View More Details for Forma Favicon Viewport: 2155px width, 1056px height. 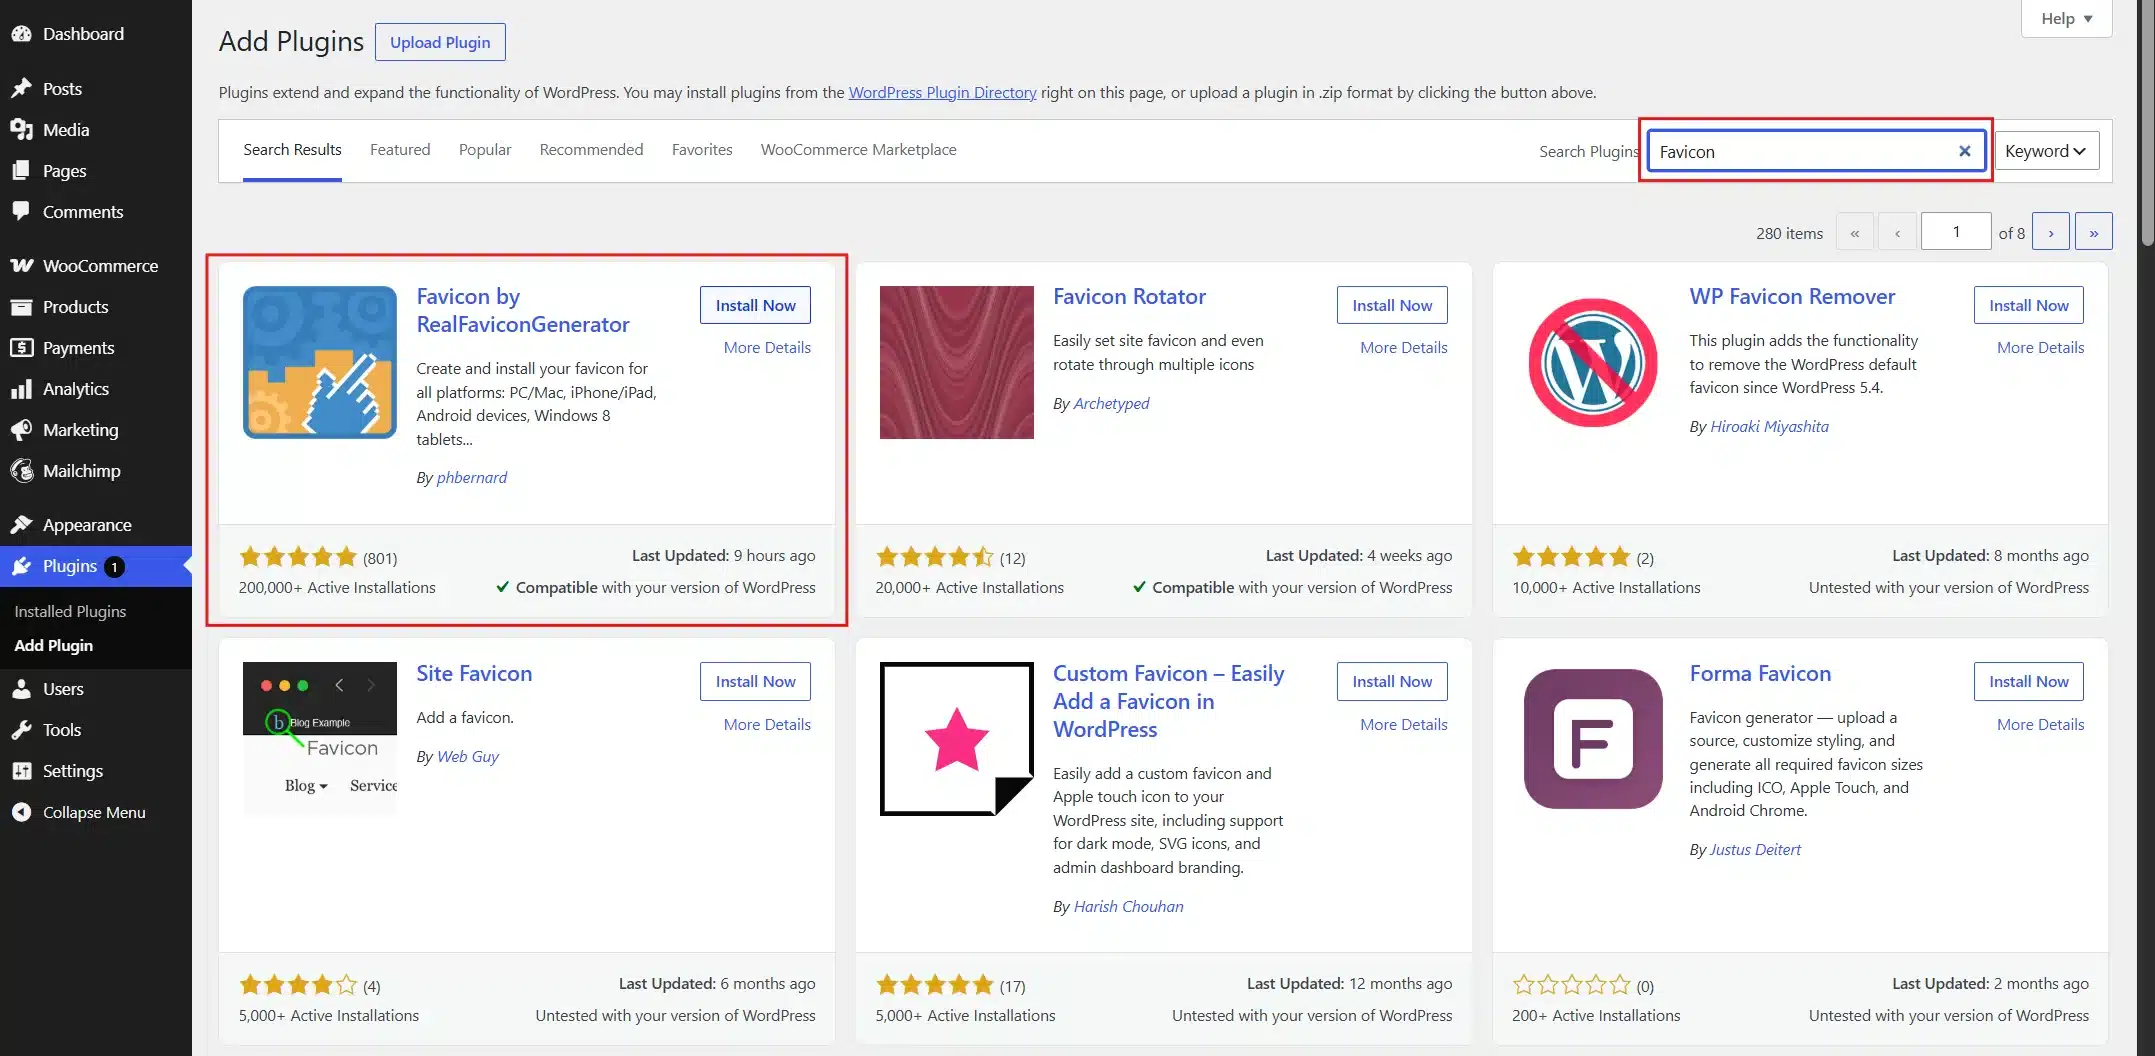click(x=2040, y=724)
